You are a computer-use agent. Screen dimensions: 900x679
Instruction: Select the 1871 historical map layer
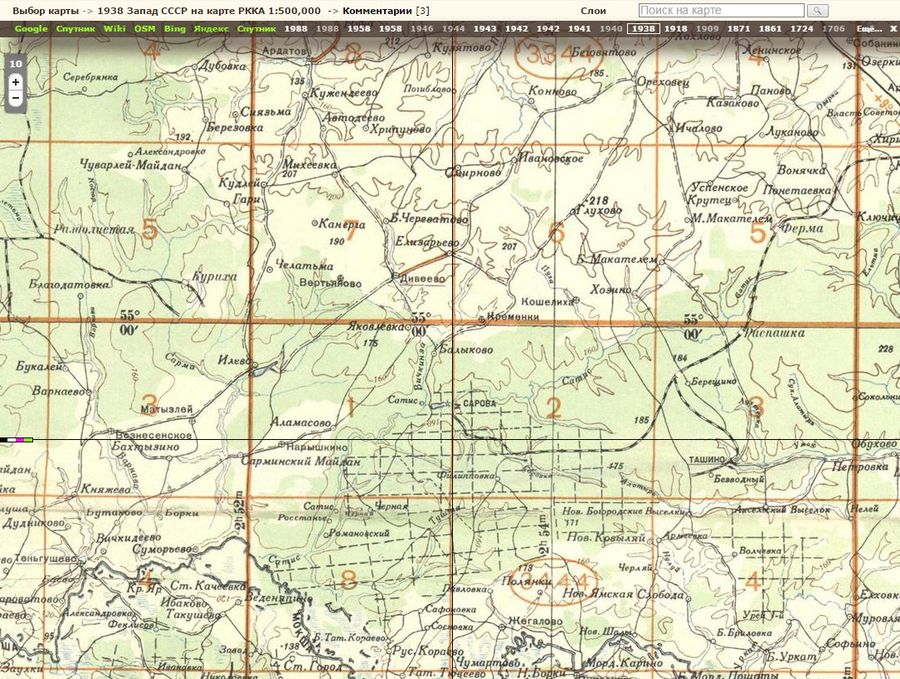(738, 29)
